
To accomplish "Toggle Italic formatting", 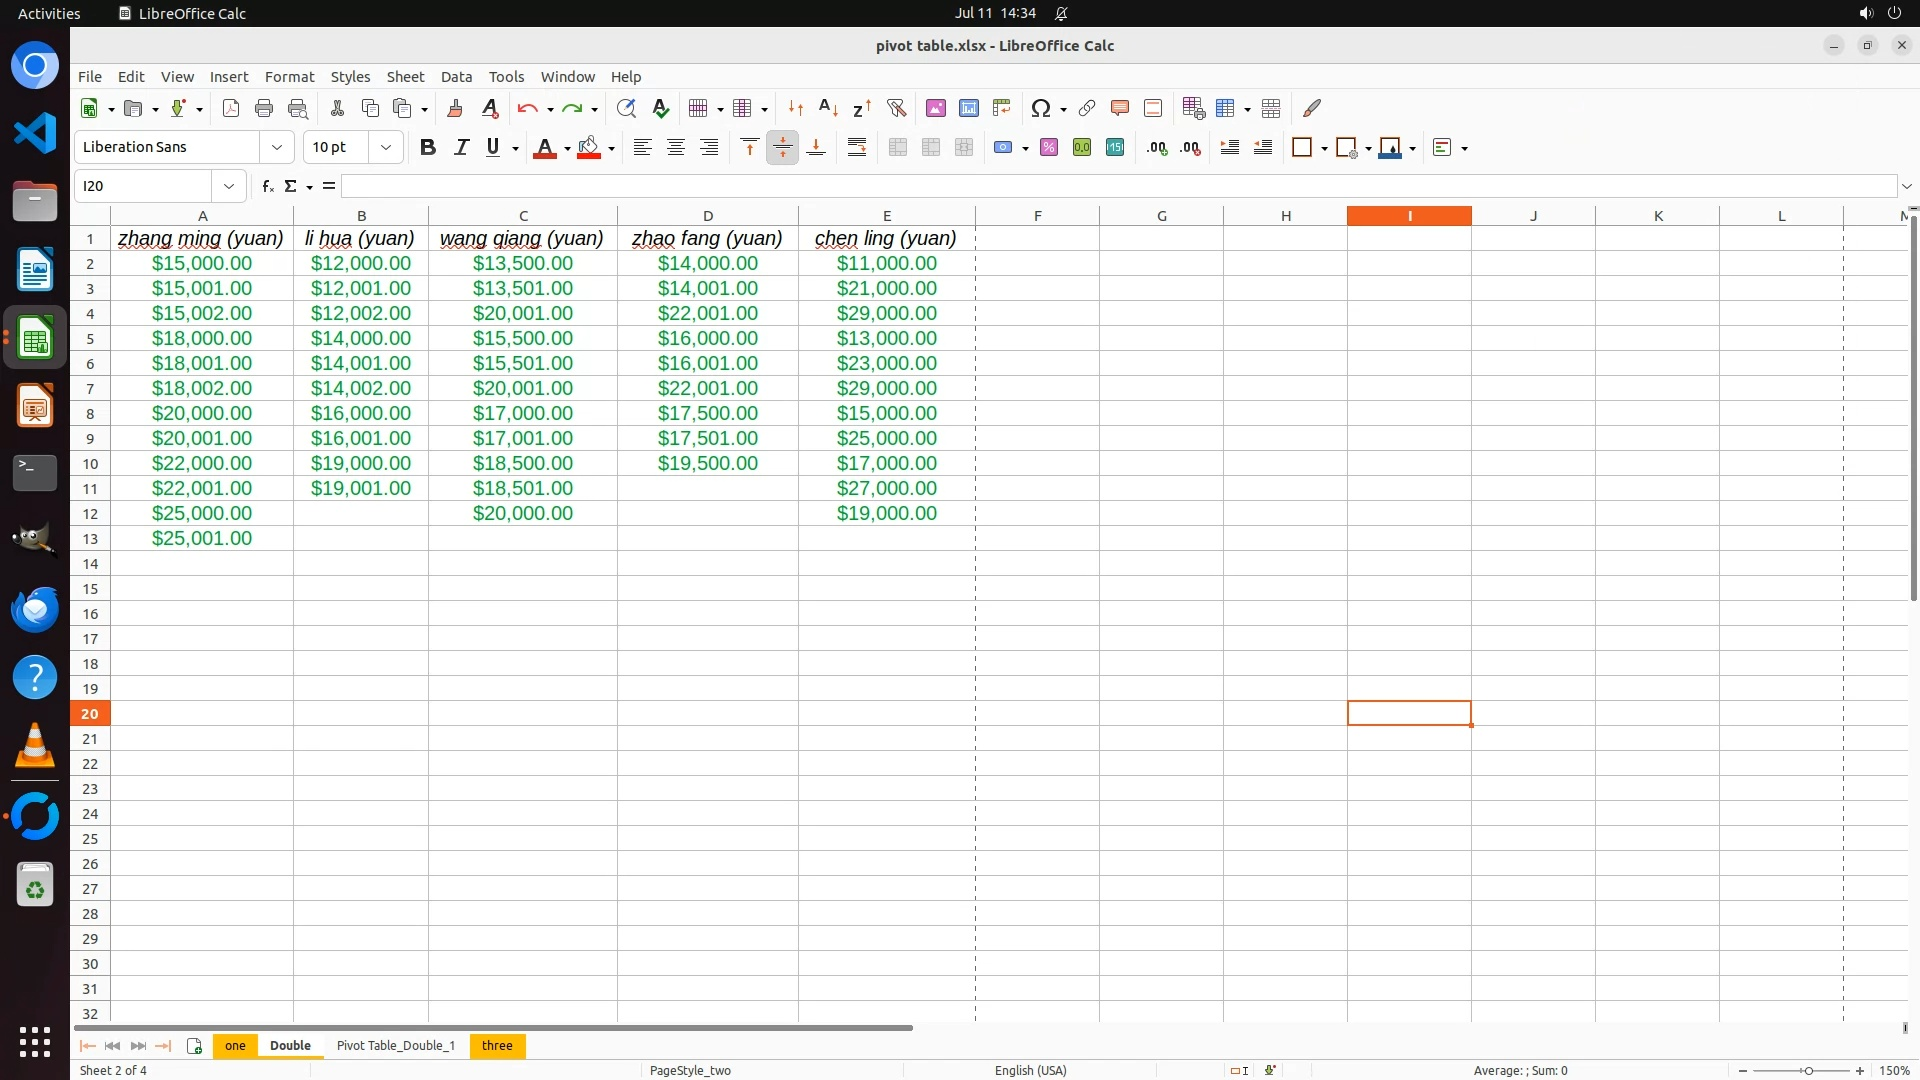I will coord(461,147).
